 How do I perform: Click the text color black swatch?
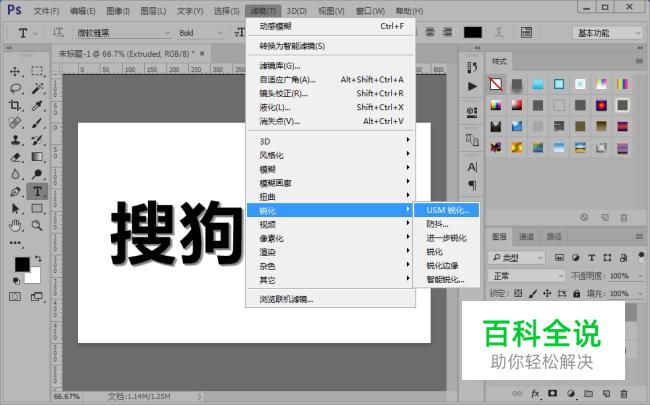point(473,32)
